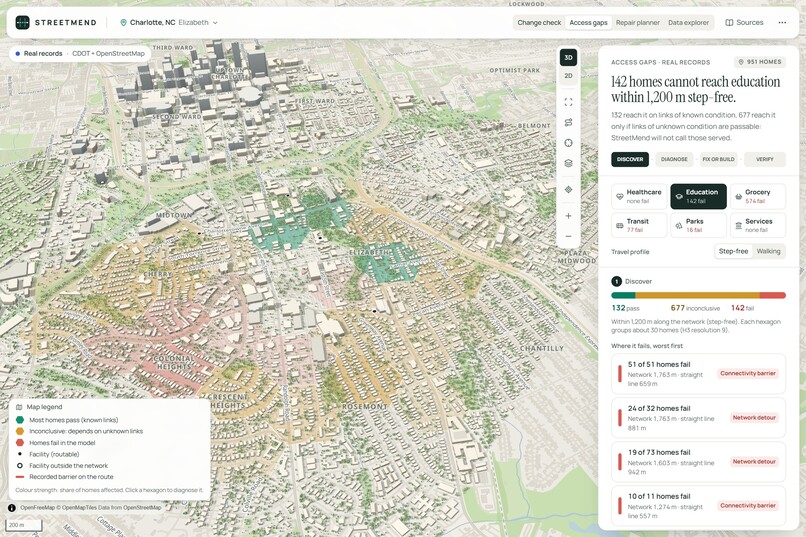The height and width of the screenshot is (537, 806).
Task: Click the 'Where it fails, worst first' heading
Action: coord(647,346)
